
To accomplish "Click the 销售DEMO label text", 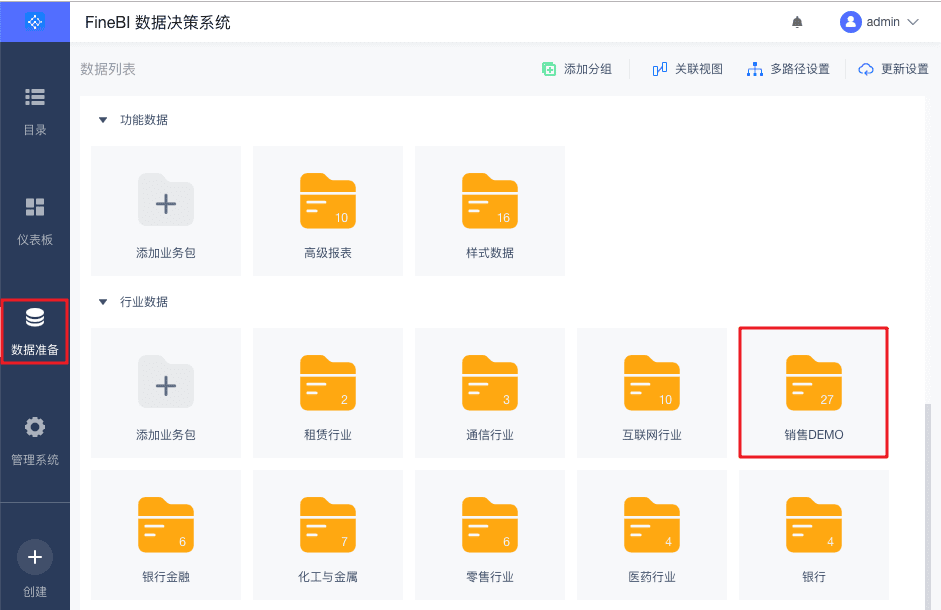I will point(814,435).
